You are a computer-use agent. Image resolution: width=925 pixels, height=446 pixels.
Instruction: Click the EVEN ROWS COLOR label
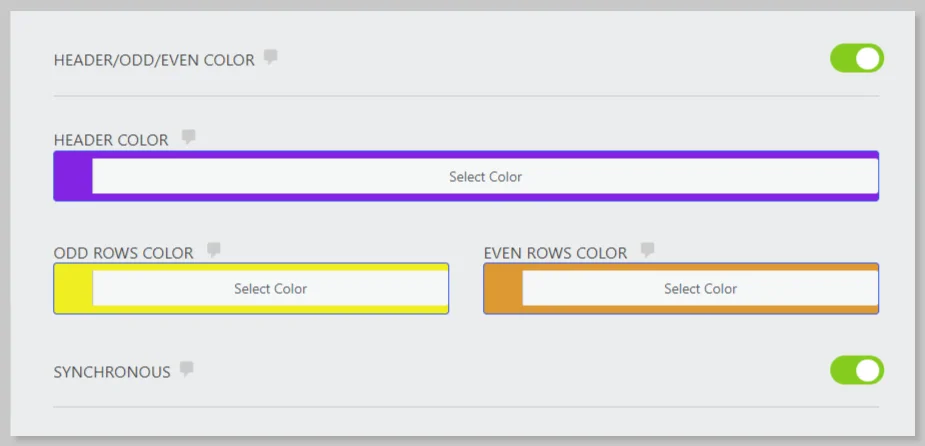tap(555, 253)
